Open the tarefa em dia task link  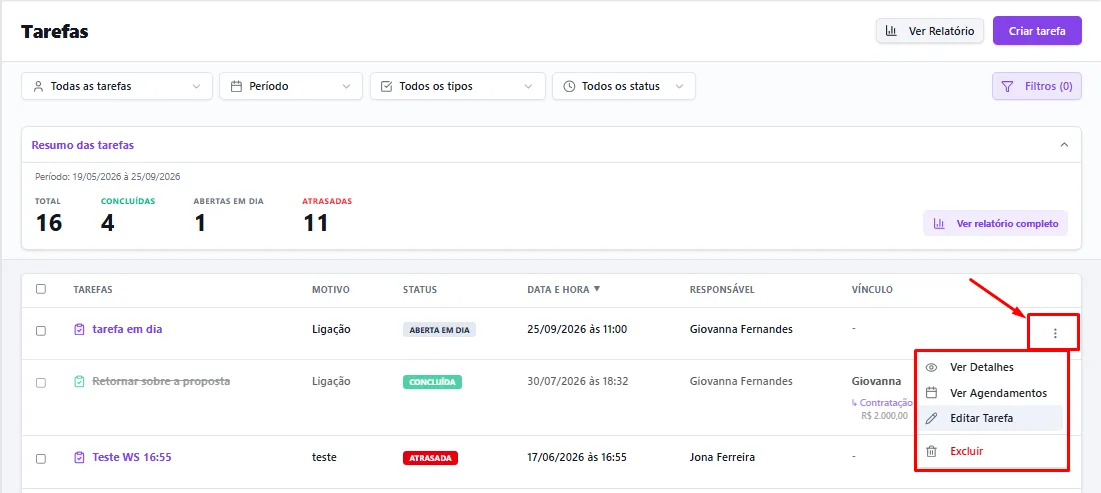pyautogui.click(x=127, y=329)
